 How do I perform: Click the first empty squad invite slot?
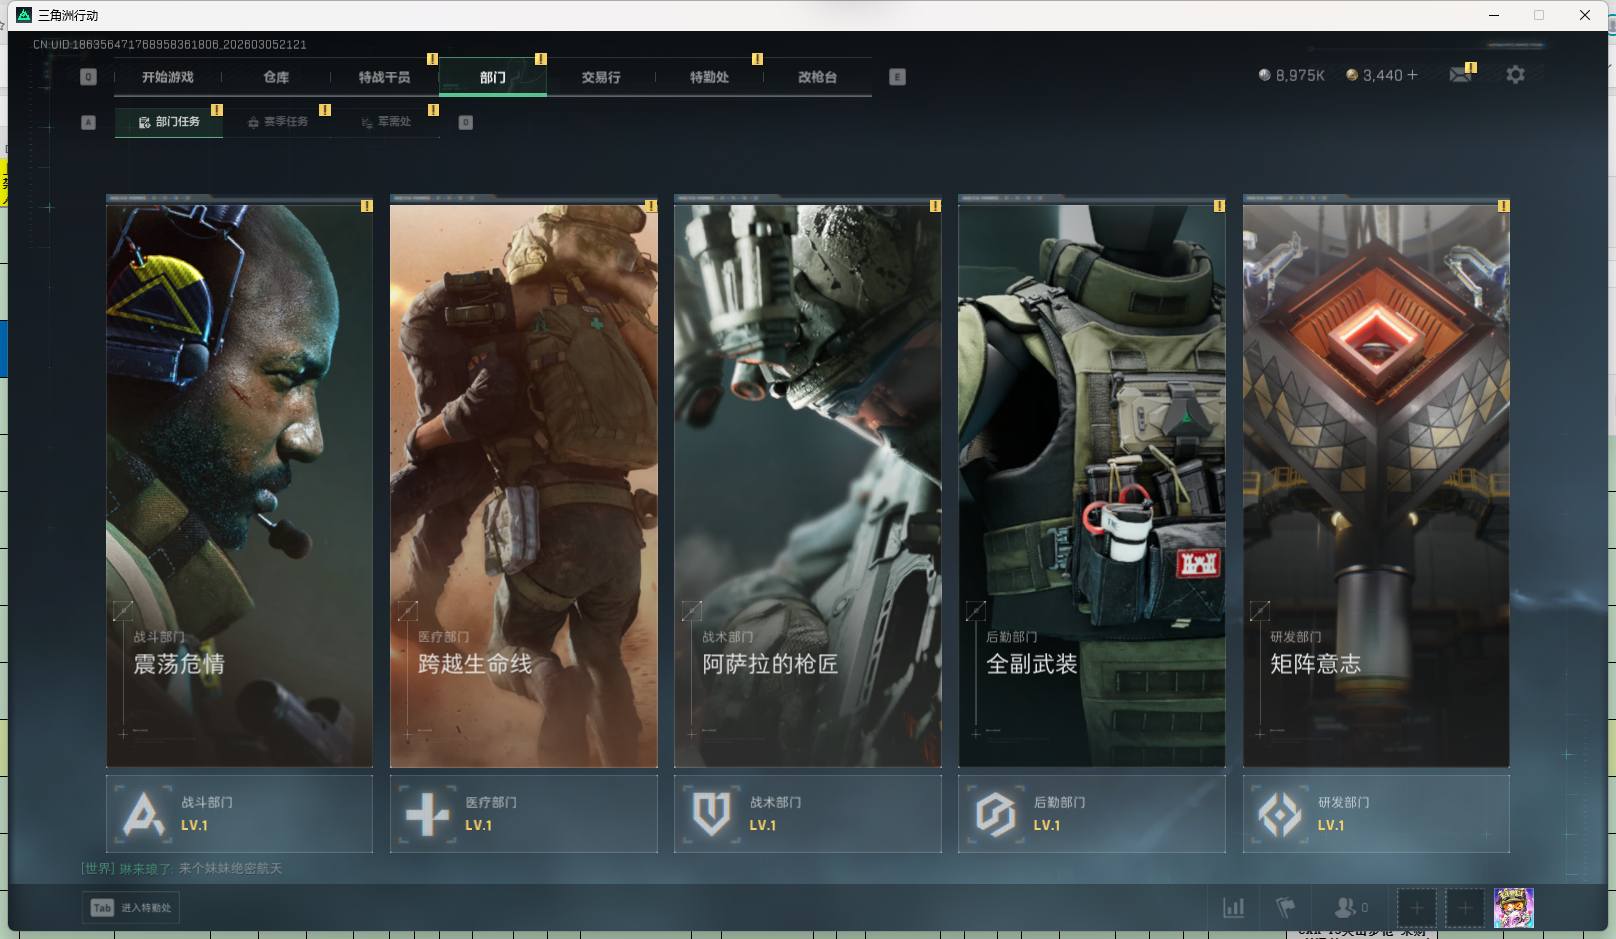pyautogui.click(x=1416, y=908)
